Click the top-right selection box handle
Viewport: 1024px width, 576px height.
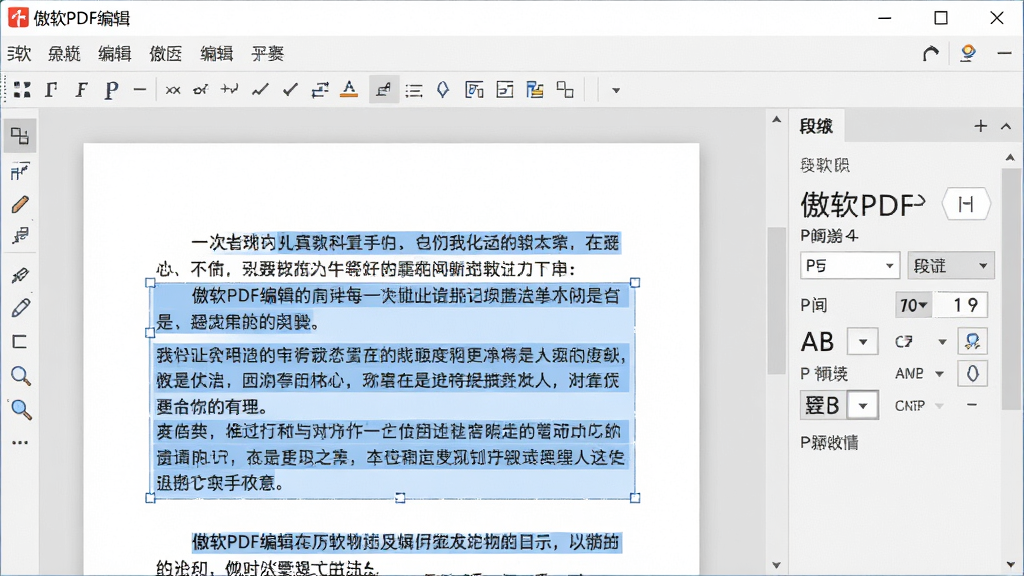(635, 283)
